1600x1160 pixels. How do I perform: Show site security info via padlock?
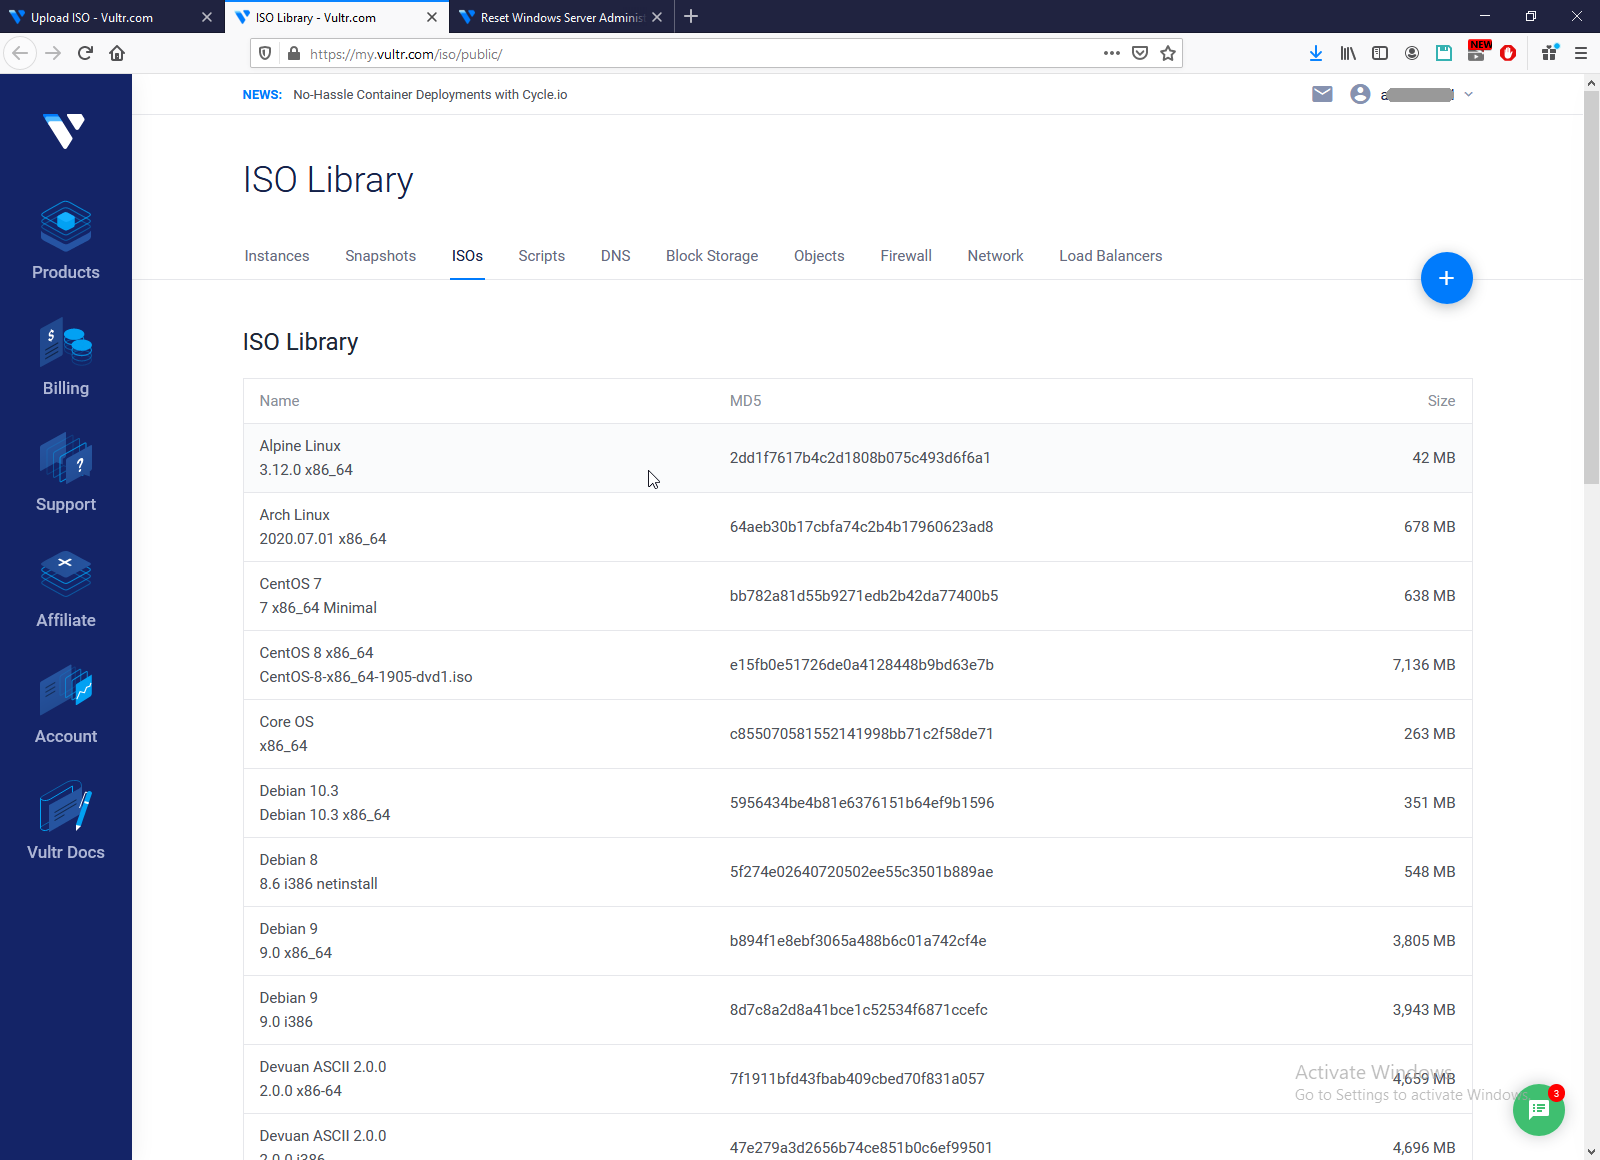294,53
